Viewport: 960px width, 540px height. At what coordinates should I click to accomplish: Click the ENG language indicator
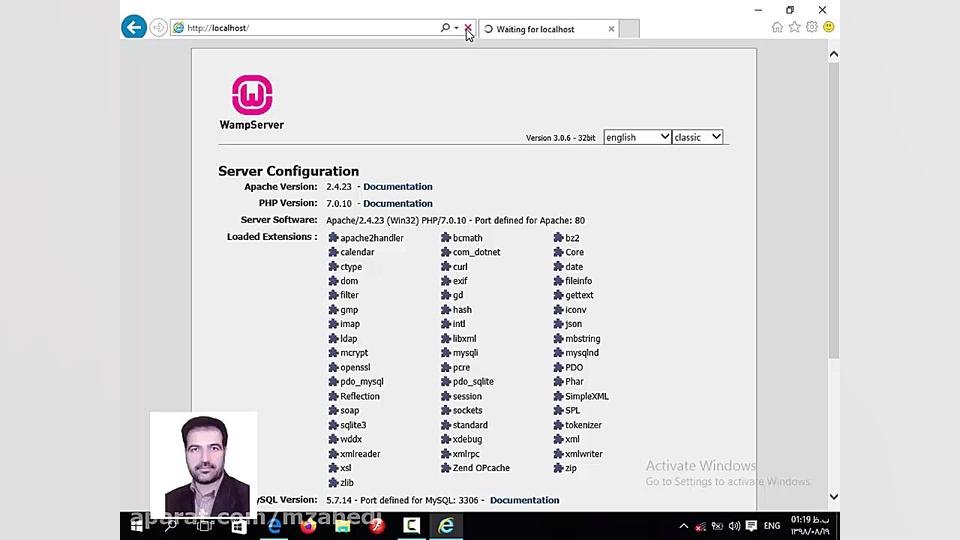(x=772, y=526)
